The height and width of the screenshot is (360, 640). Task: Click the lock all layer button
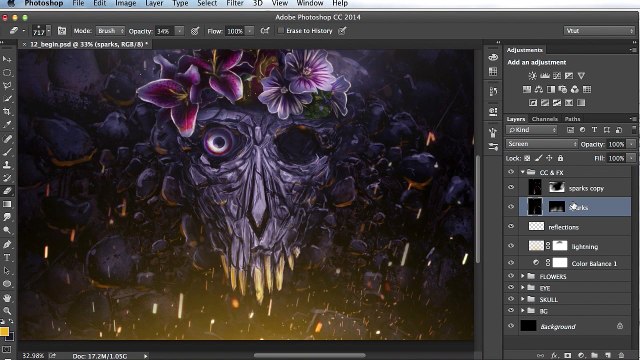click(x=560, y=158)
